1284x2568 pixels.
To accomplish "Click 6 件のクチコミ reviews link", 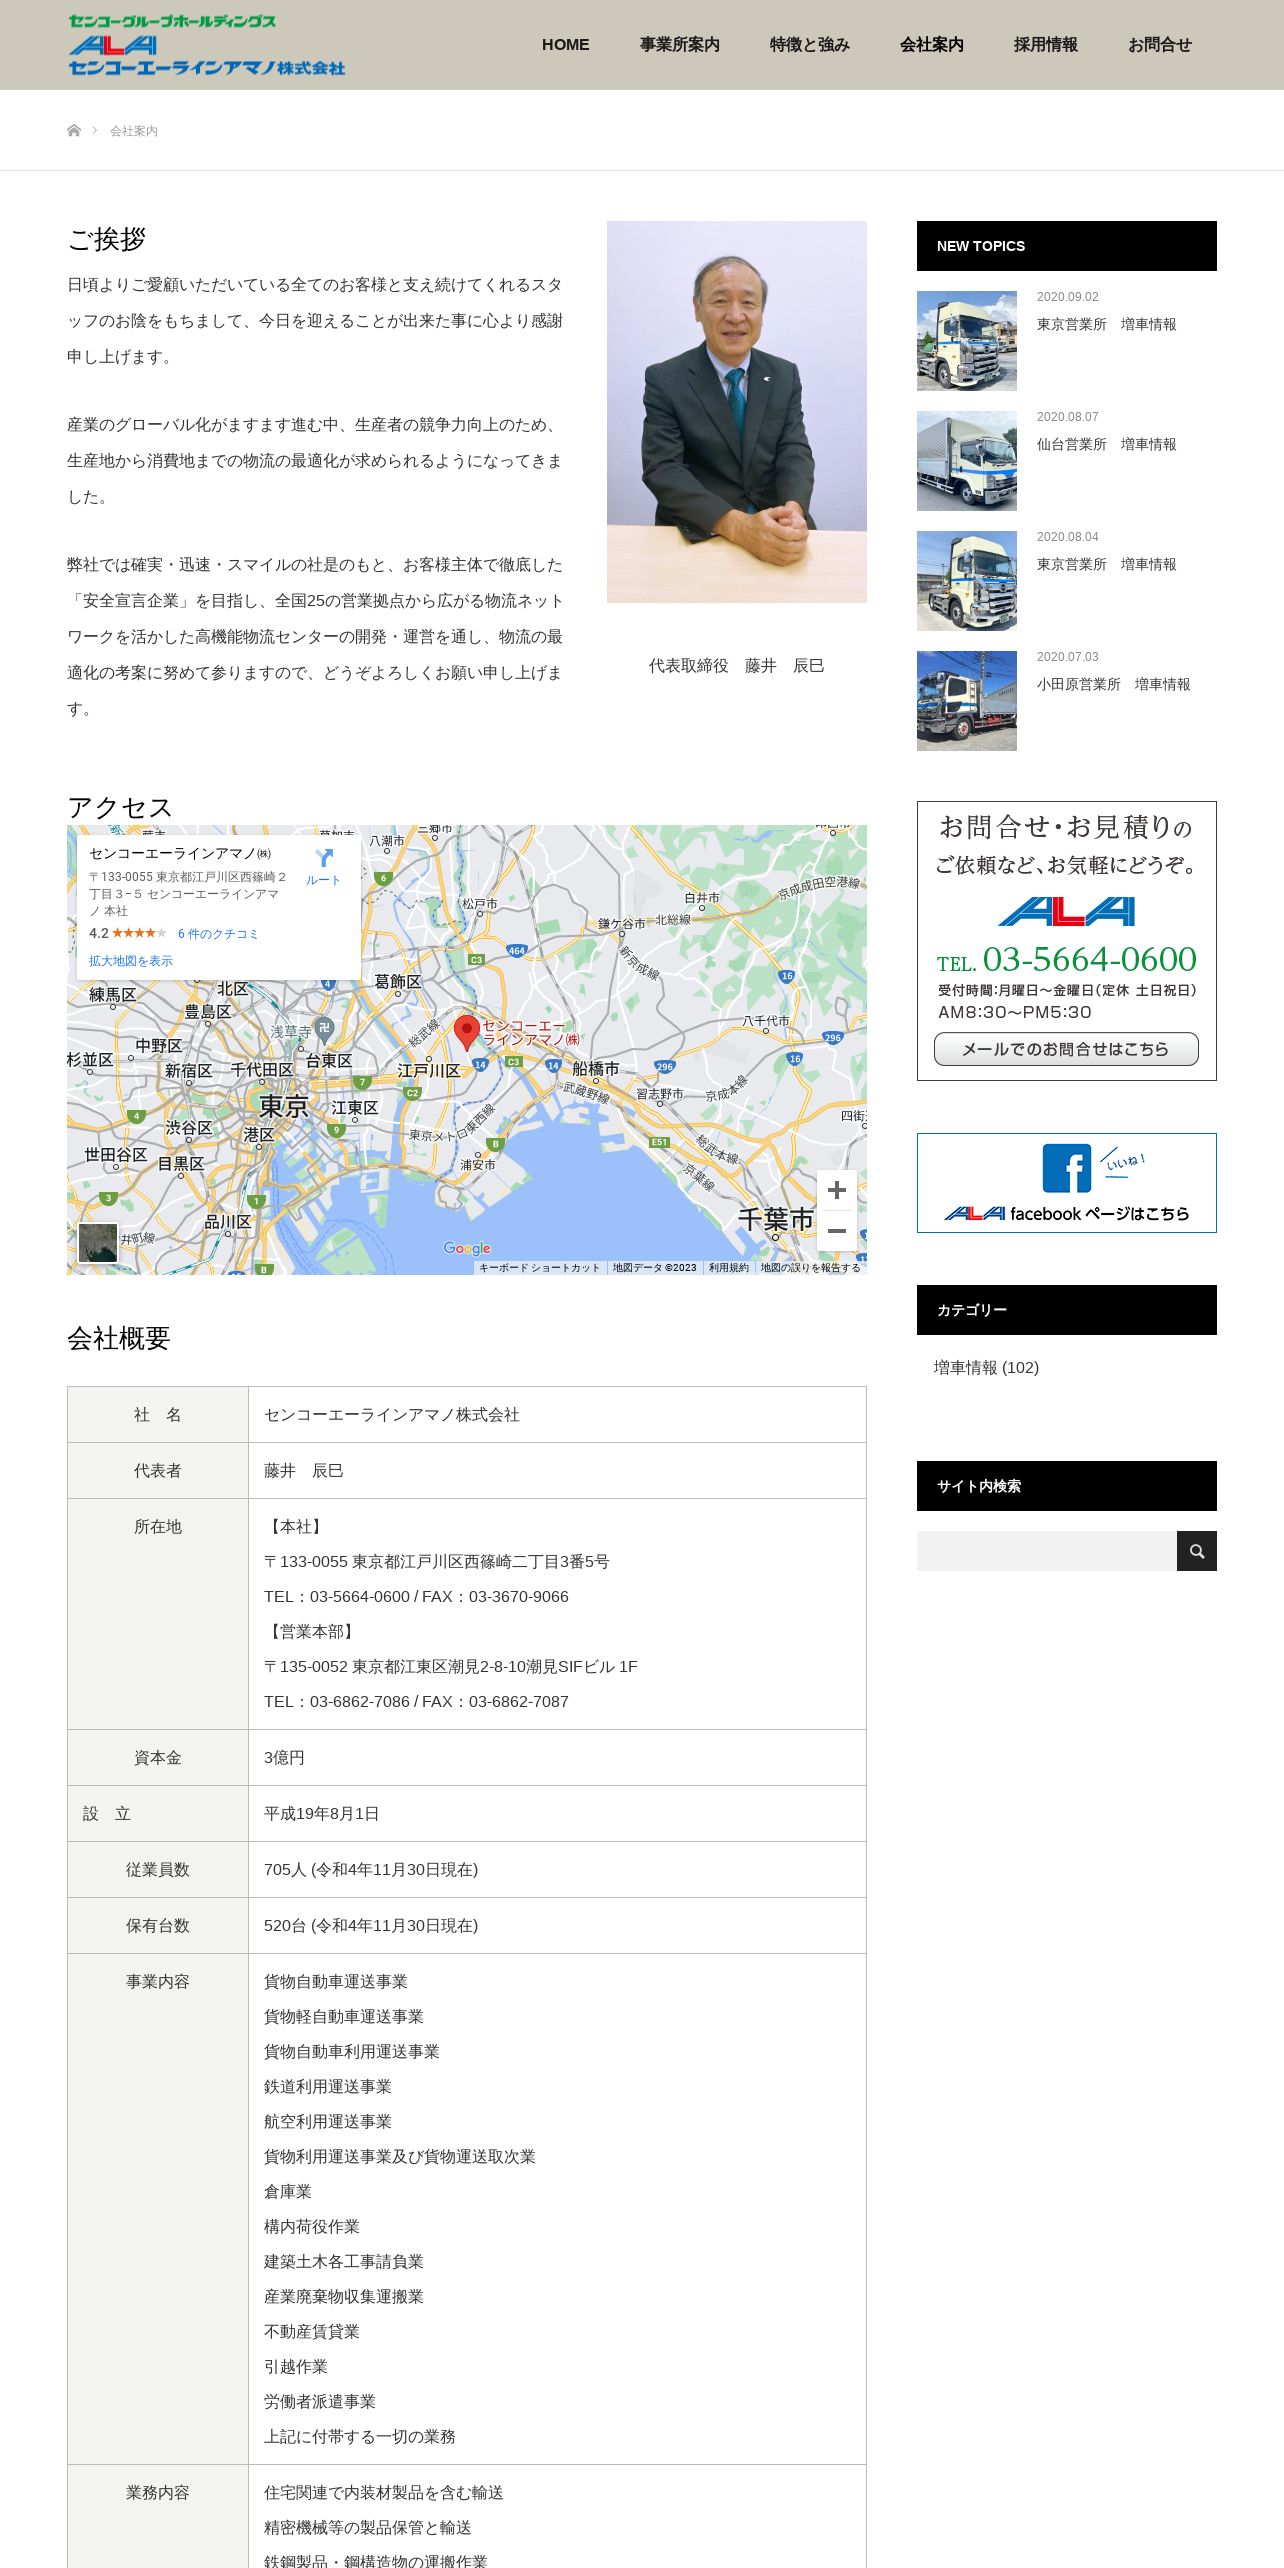I will coord(218,934).
